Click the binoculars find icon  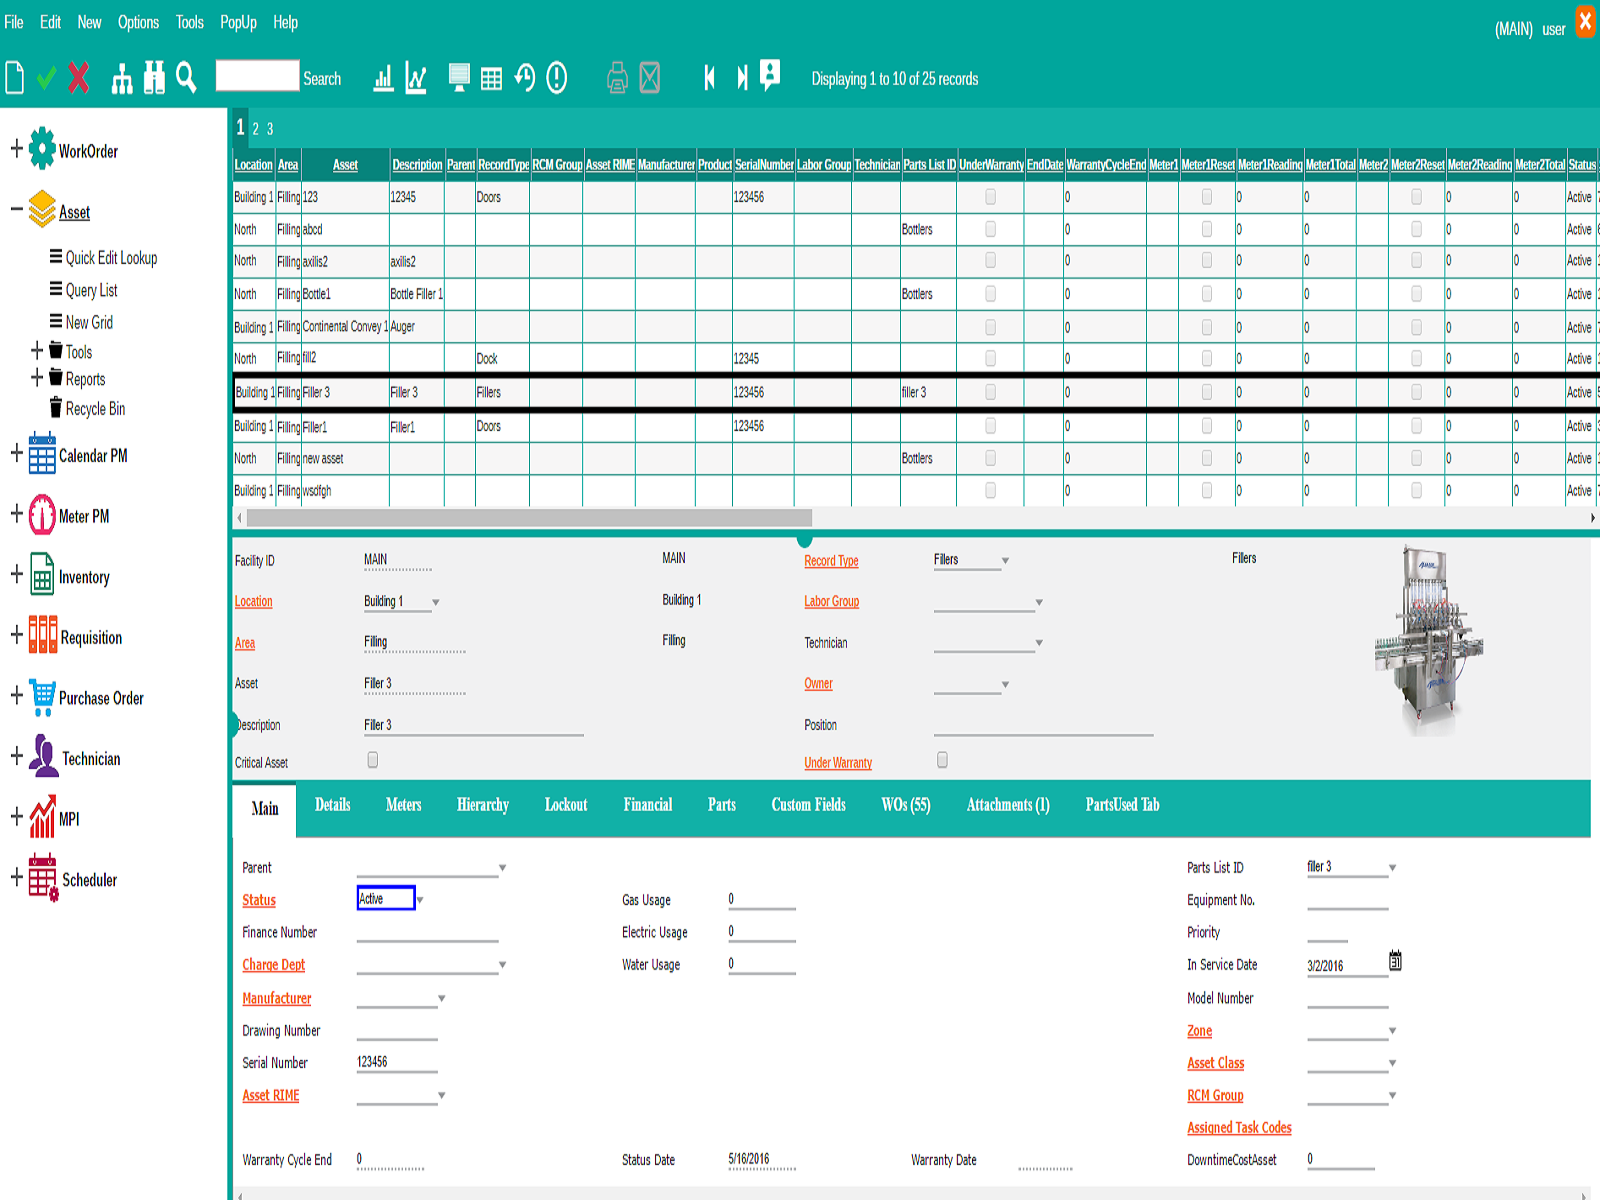pyautogui.click(x=154, y=77)
